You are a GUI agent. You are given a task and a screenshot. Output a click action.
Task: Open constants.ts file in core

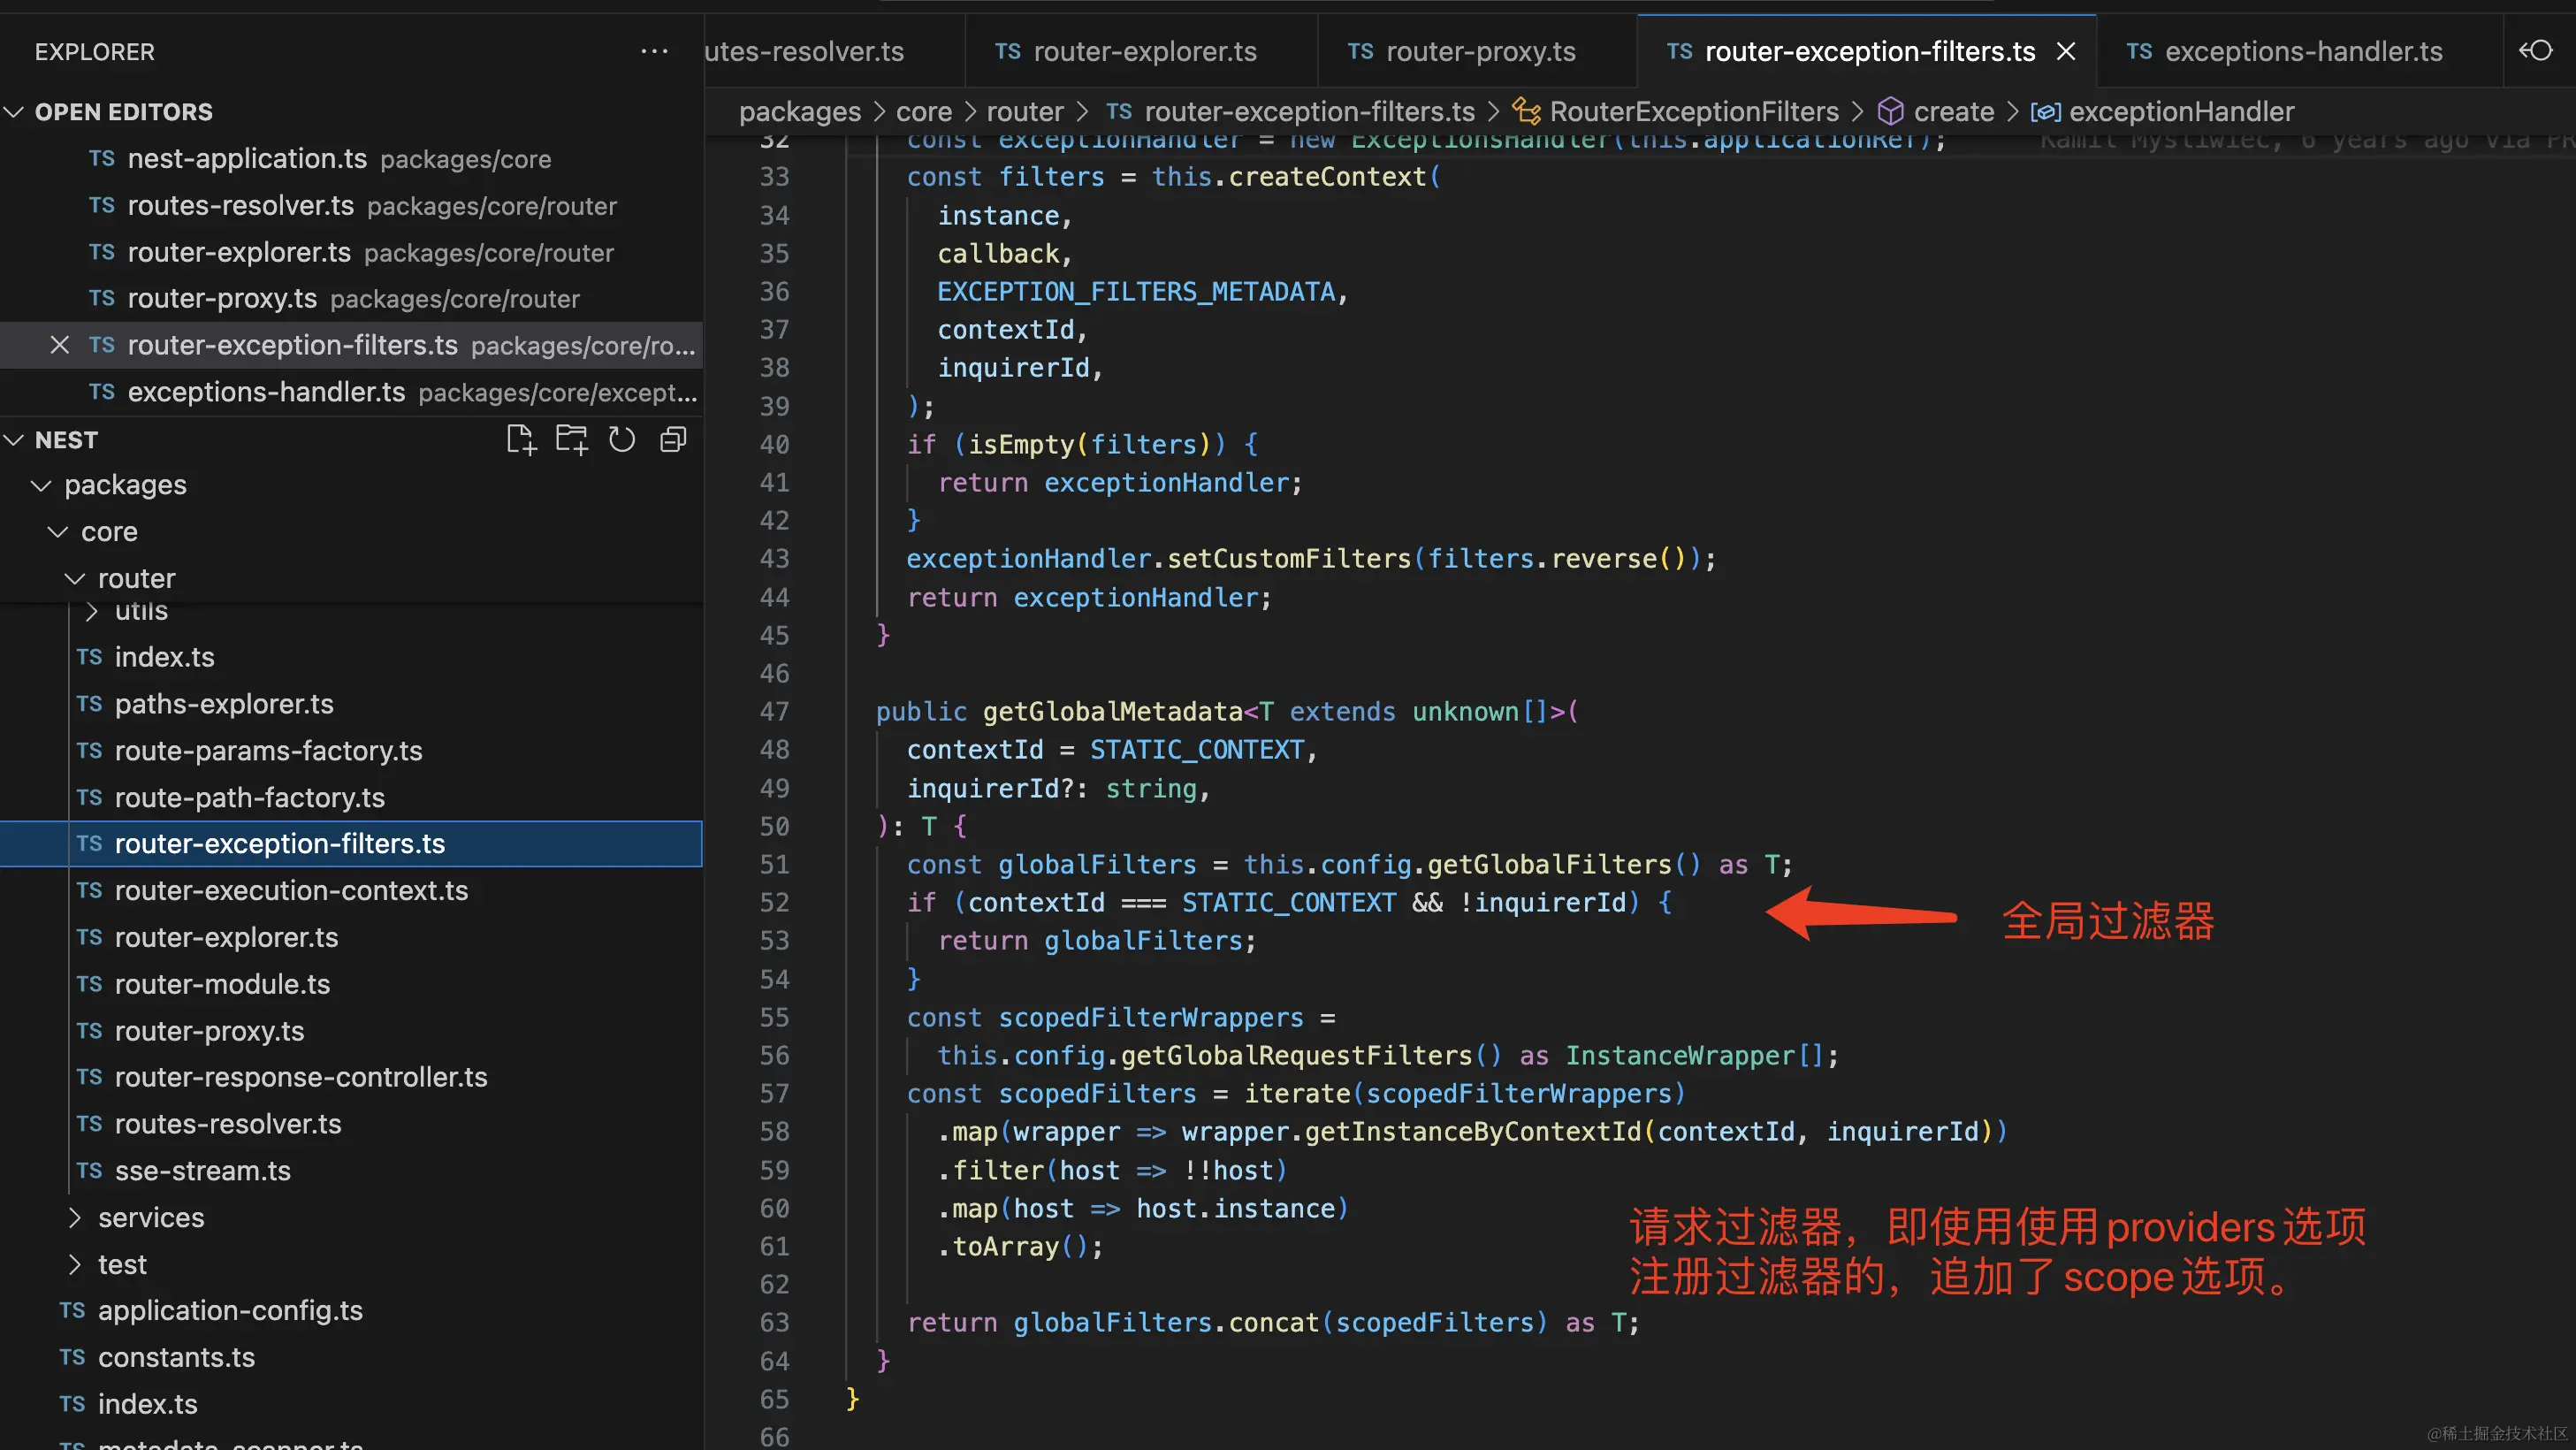coord(351,1357)
